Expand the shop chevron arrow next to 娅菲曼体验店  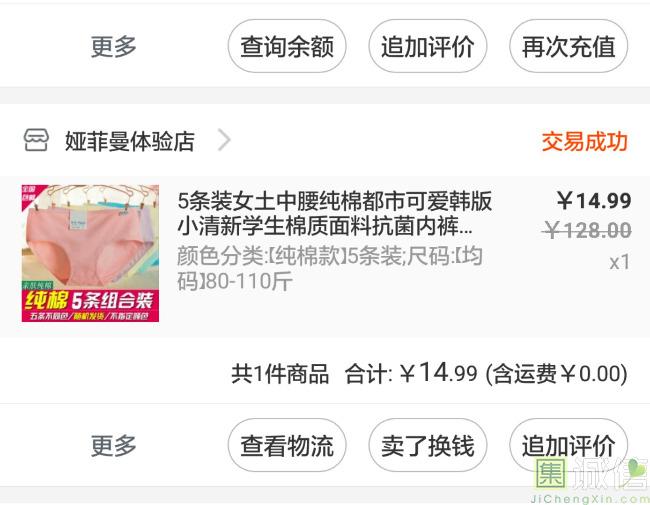coord(224,140)
